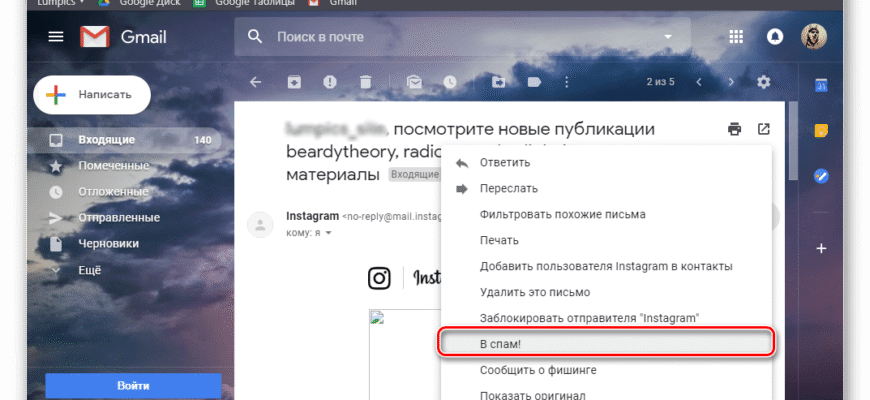The height and width of the screenshot is (400, 870).
Task: Click the message pane vertical scrollbar
Action: point(793,141)
